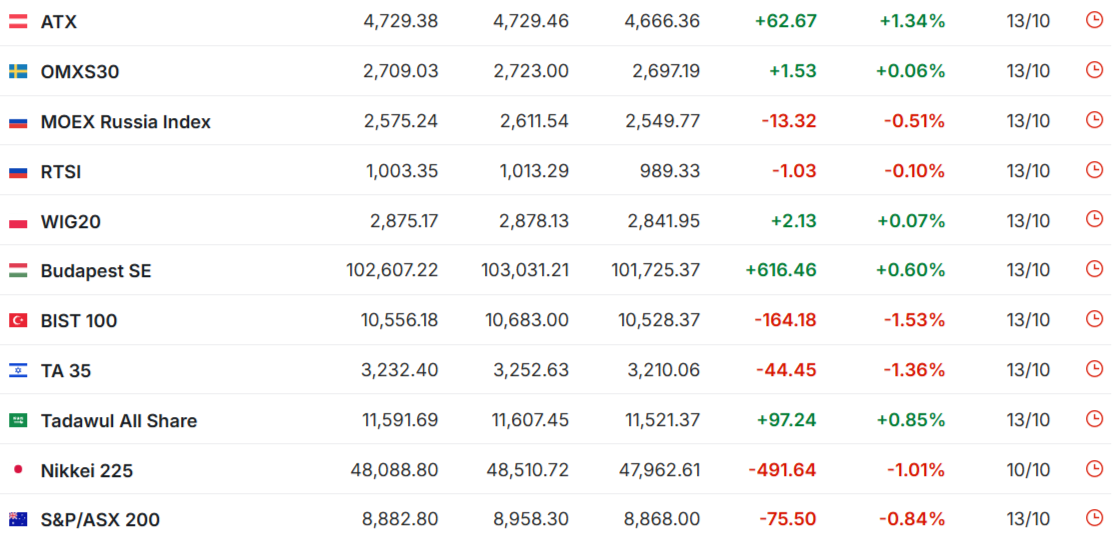Click the Israel flag beside TA 35

[18, 371]
